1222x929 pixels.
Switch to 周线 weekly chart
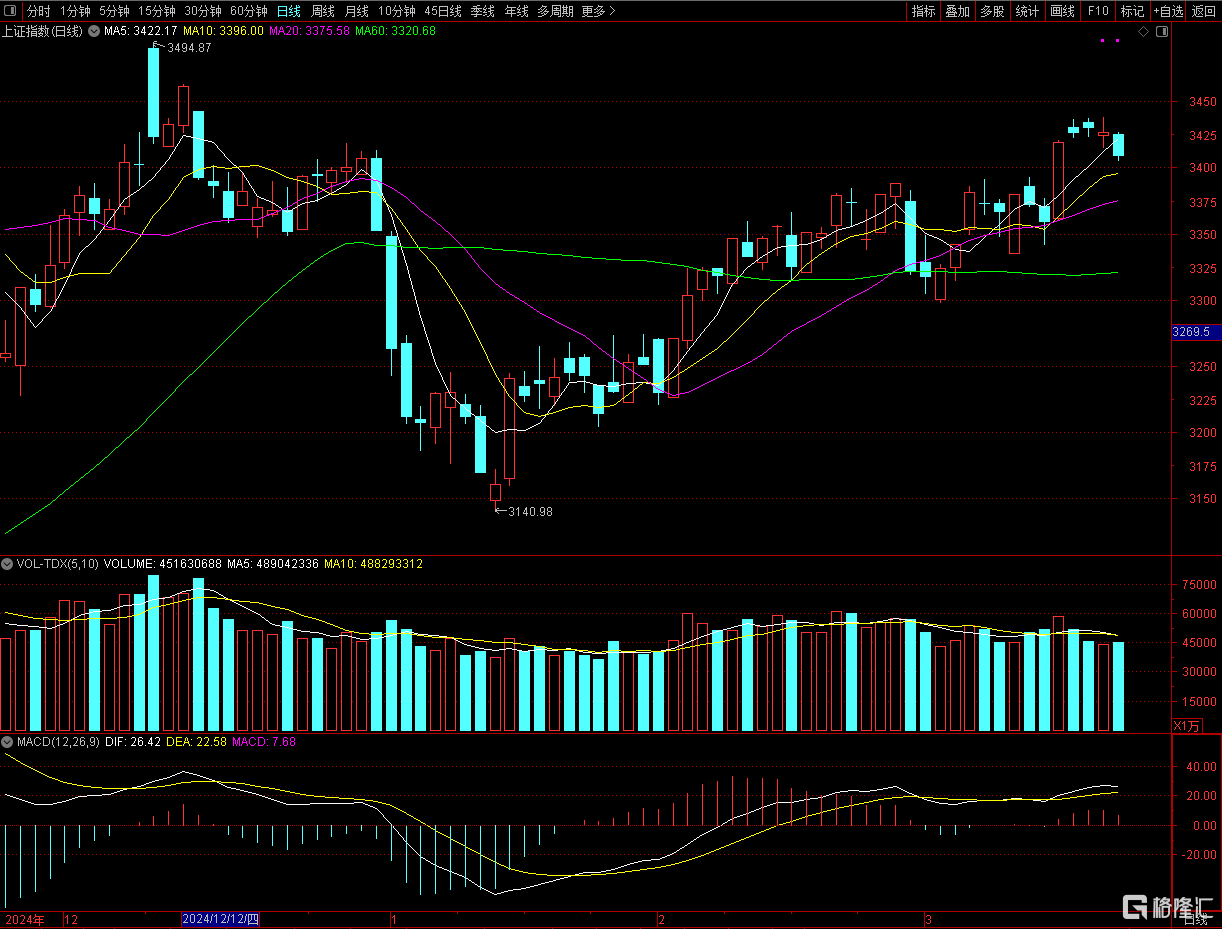(x=322, y=11)
